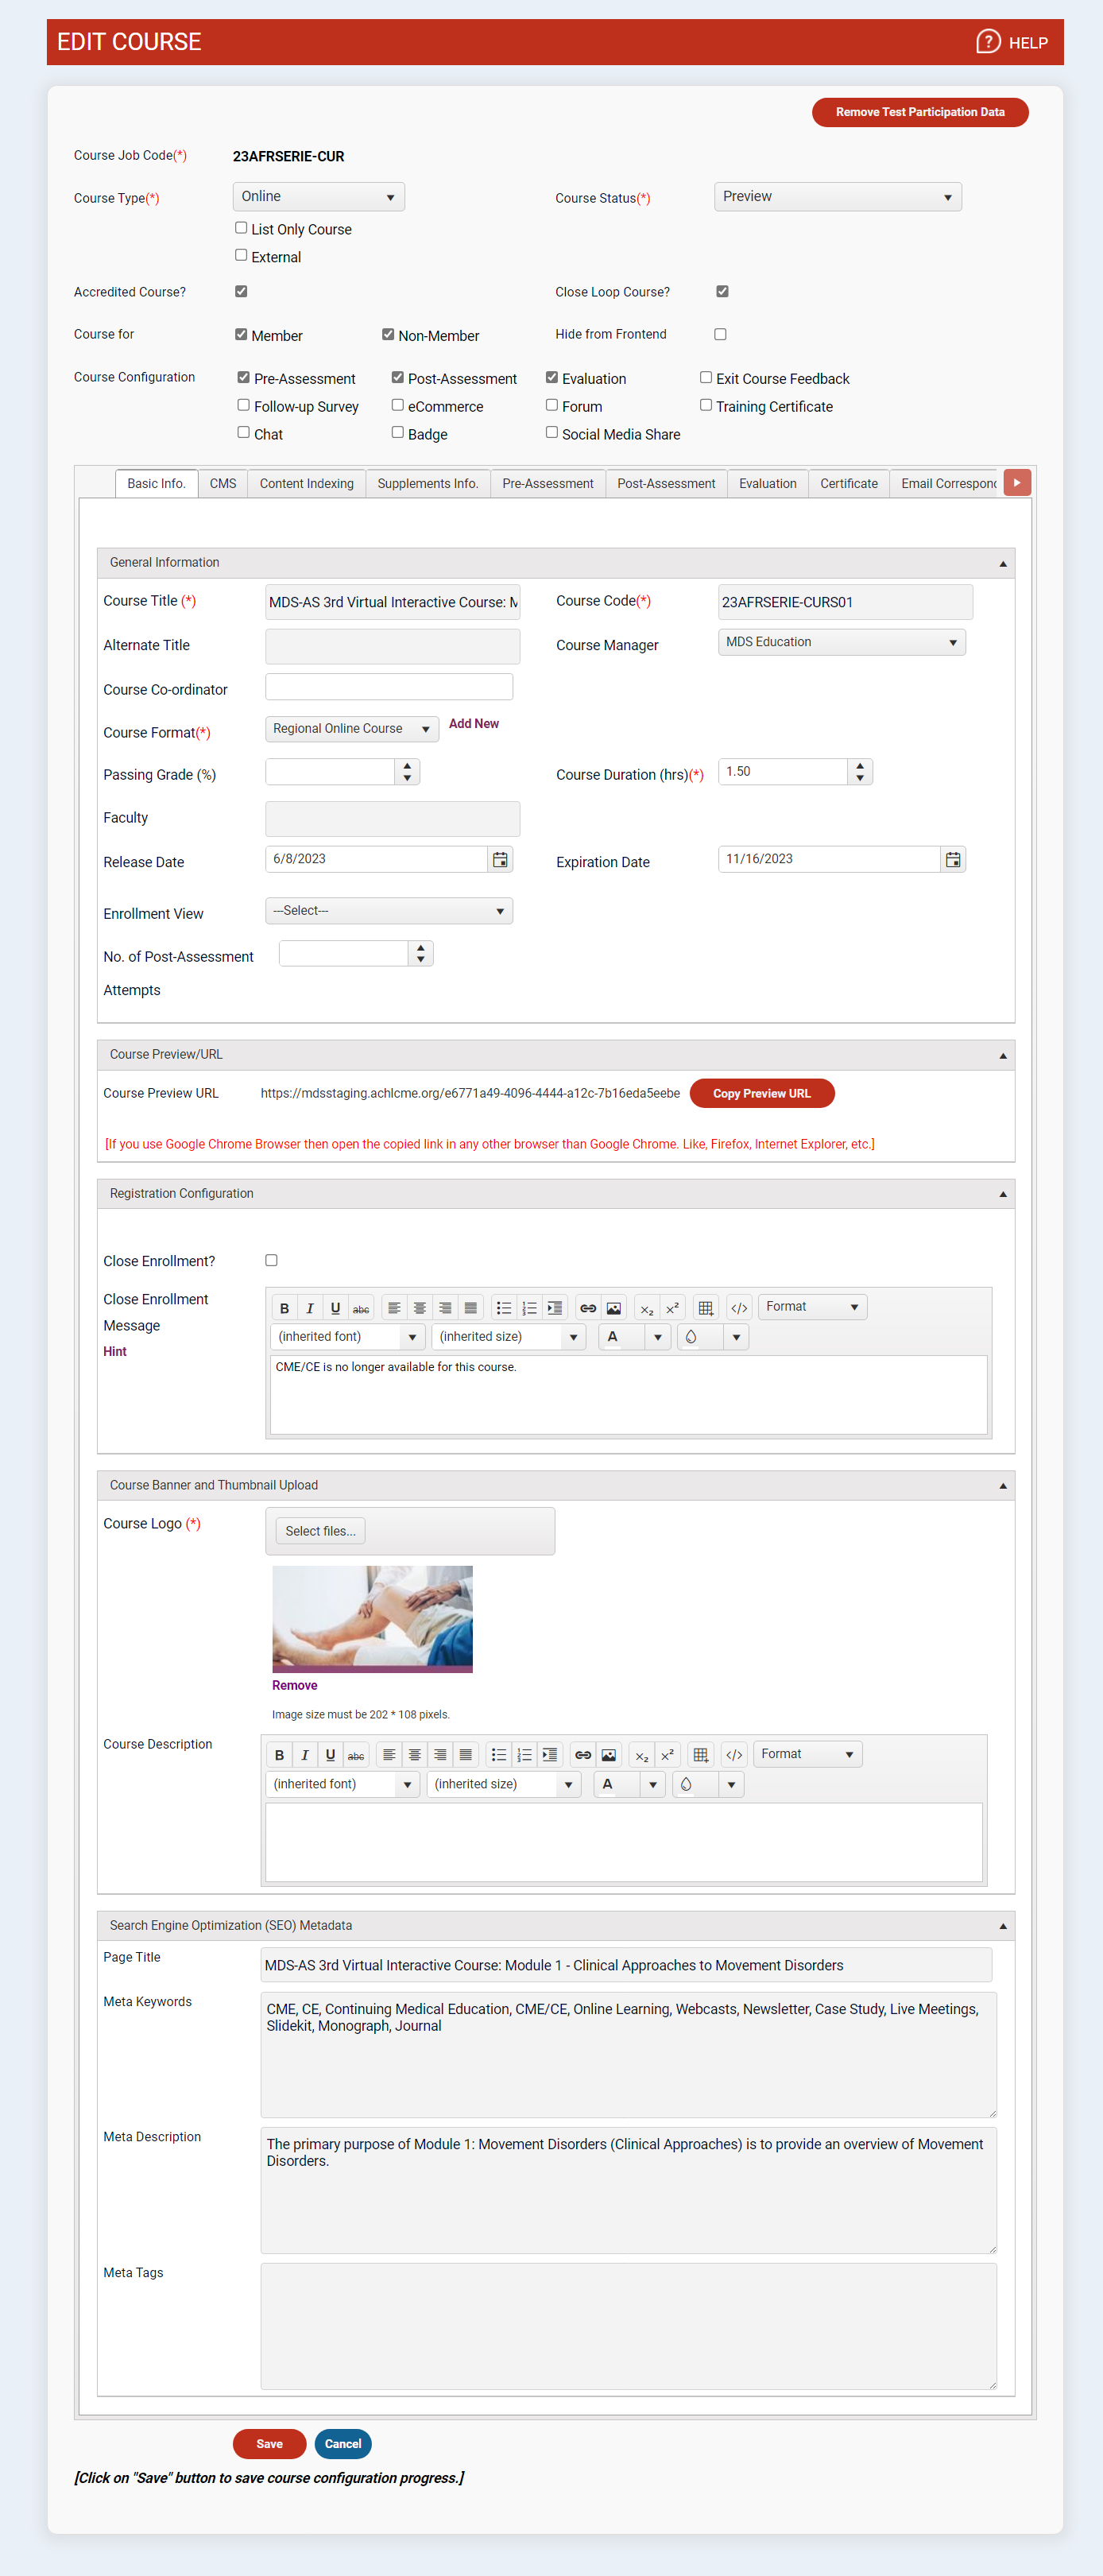Insert unordered list in Course Description editor
Image resolution: width=1103 pixels, height=2576 pixels.
click(x=499, y=1755)
